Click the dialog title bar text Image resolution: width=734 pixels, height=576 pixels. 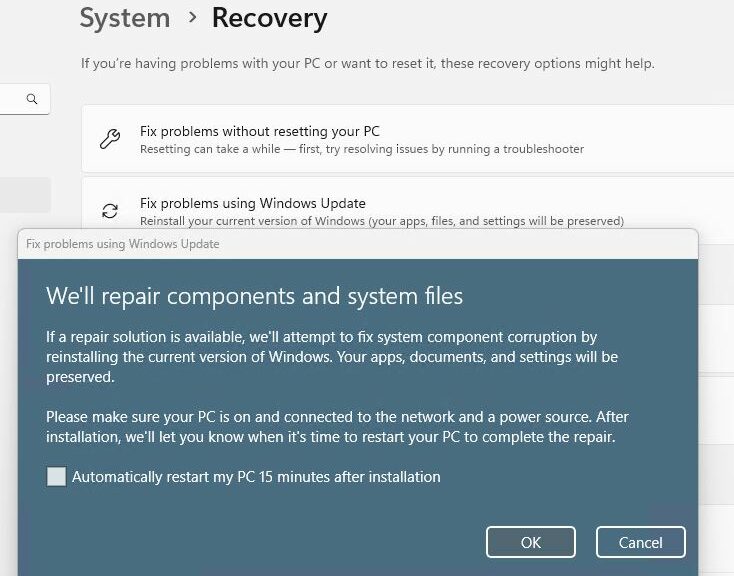(x=122, y=244)
